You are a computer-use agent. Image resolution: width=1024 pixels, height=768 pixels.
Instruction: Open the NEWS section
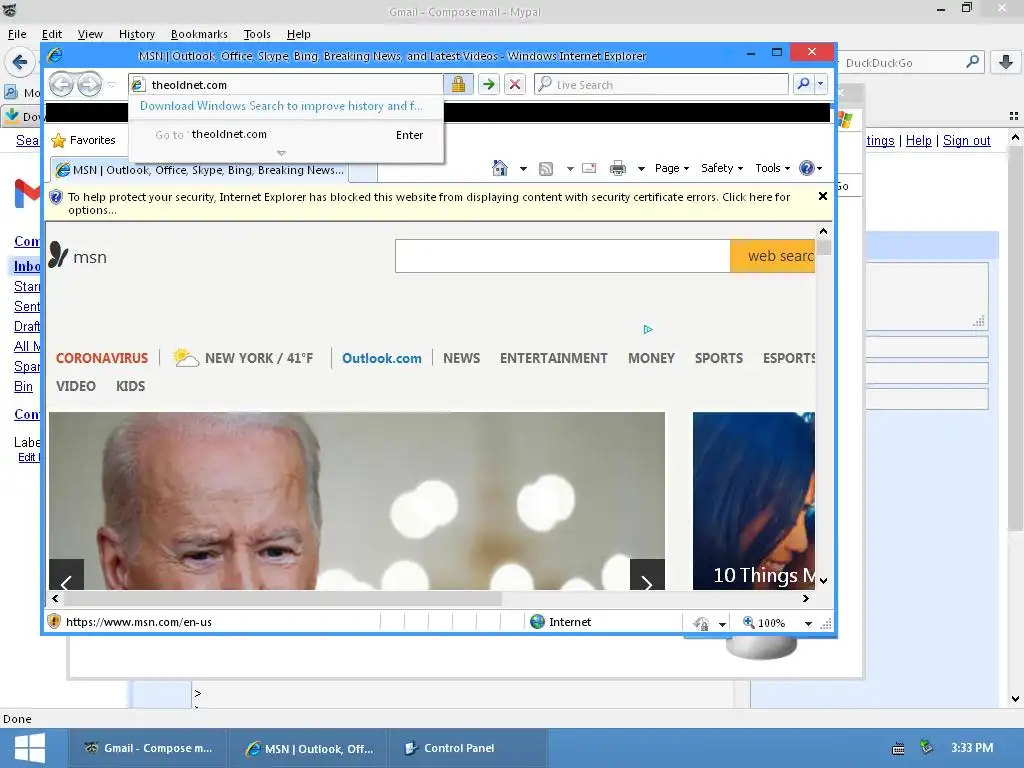462,358
